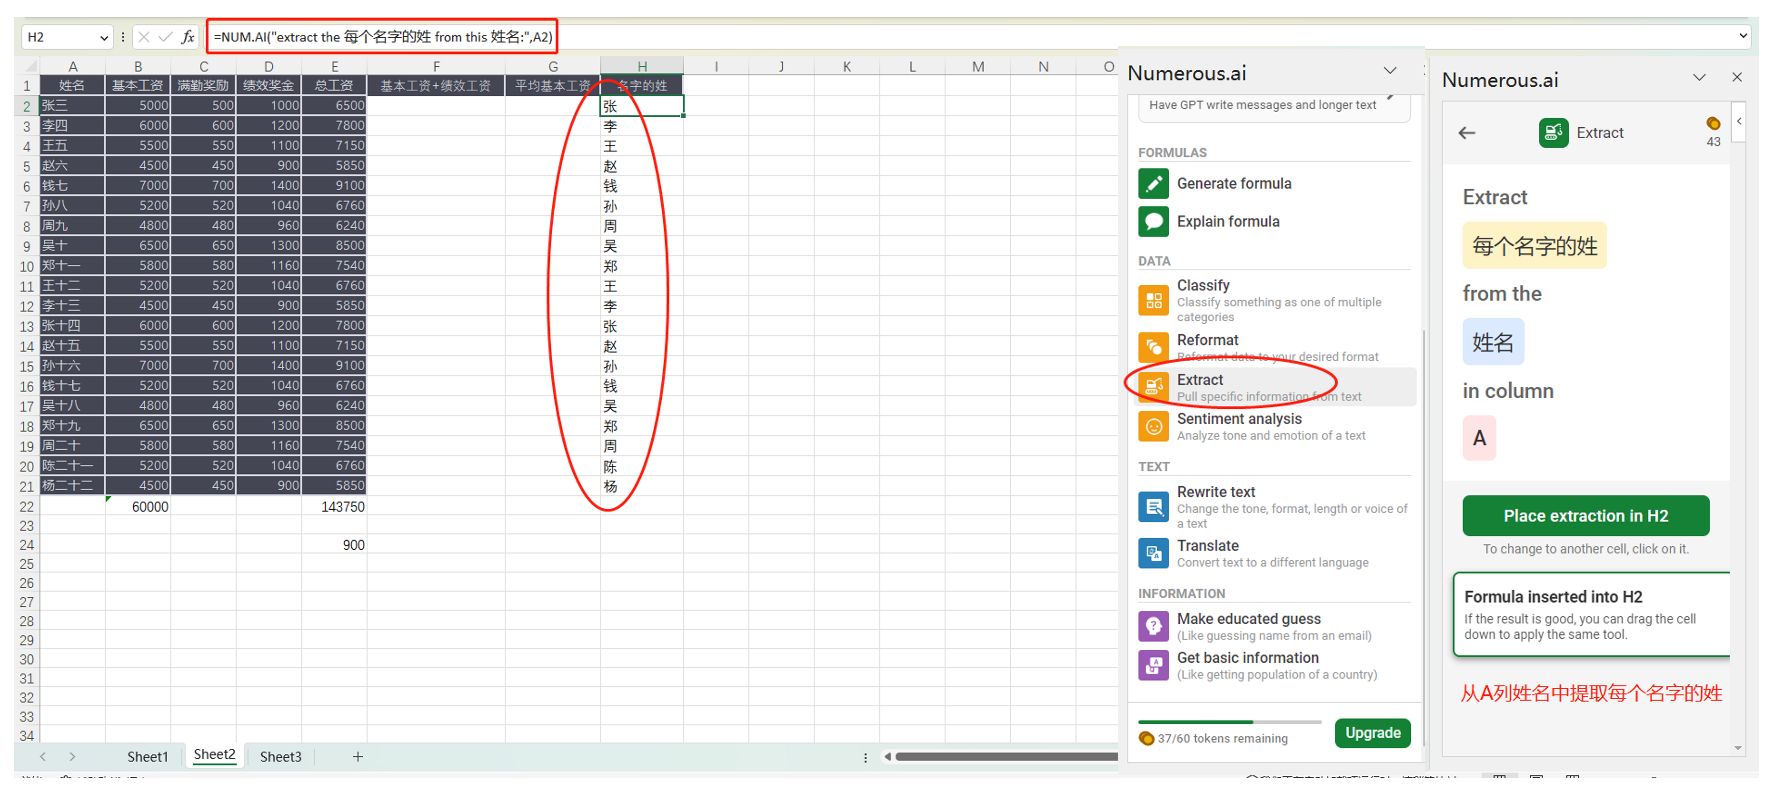Image resolution: width=1782 pixels, height=799 pixels.
Task: Select the Sheet2 tab
Action: 215,756
